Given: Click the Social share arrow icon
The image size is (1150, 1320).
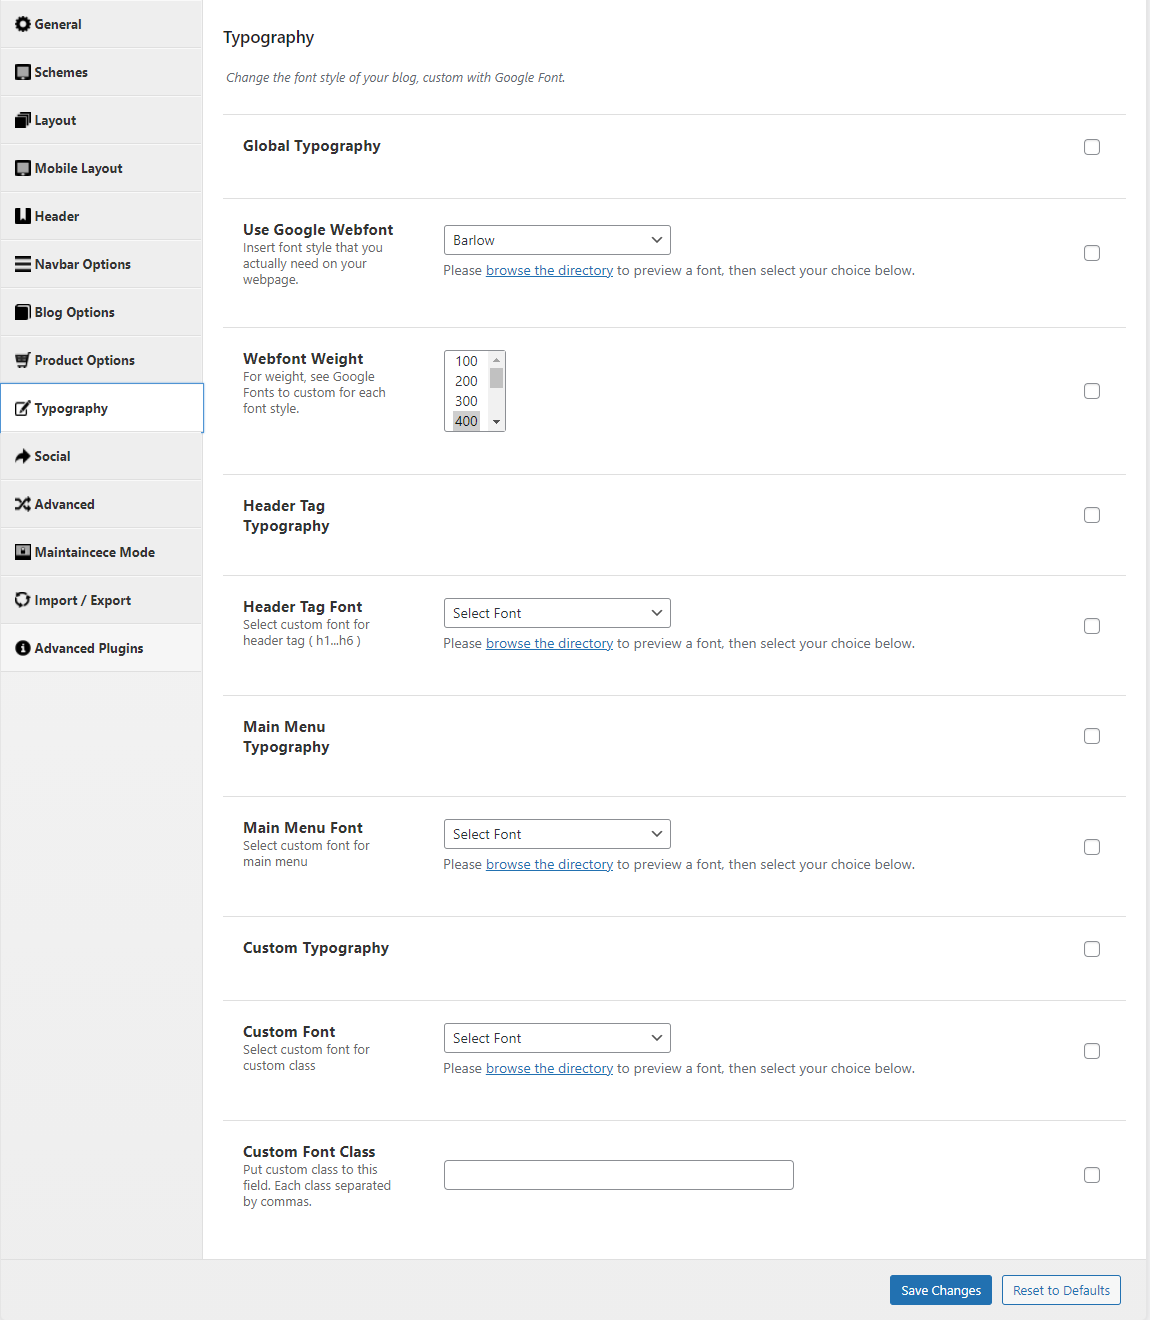Looking at the screenshot, I should (x=22, y=456).
